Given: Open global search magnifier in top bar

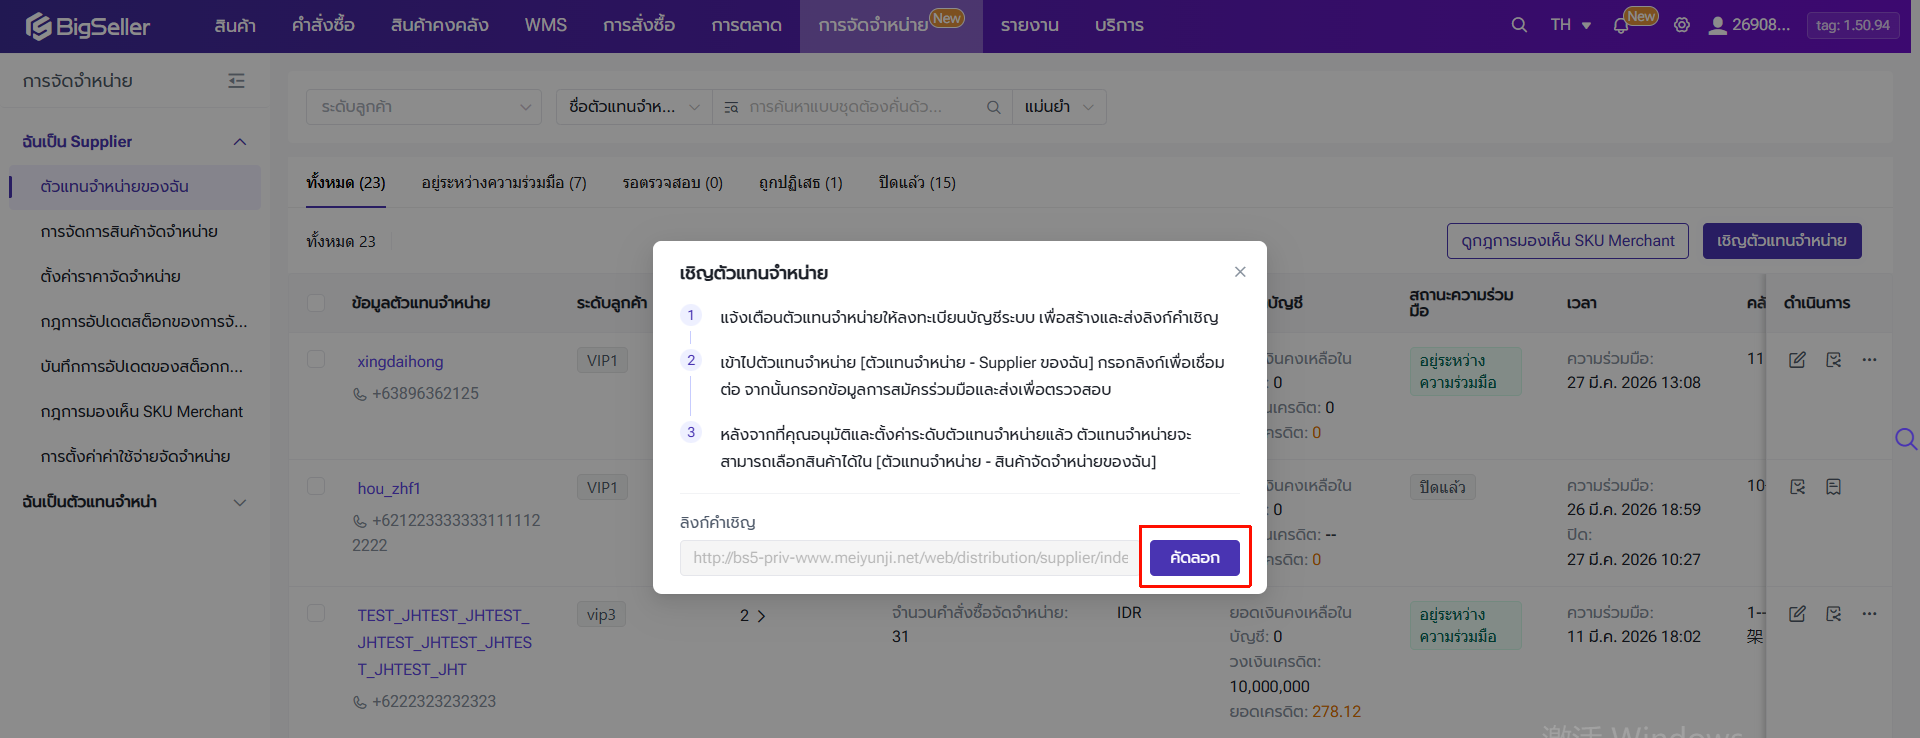Looking at the screenshot, I should pyautogui.click(x=1519, y=25).
